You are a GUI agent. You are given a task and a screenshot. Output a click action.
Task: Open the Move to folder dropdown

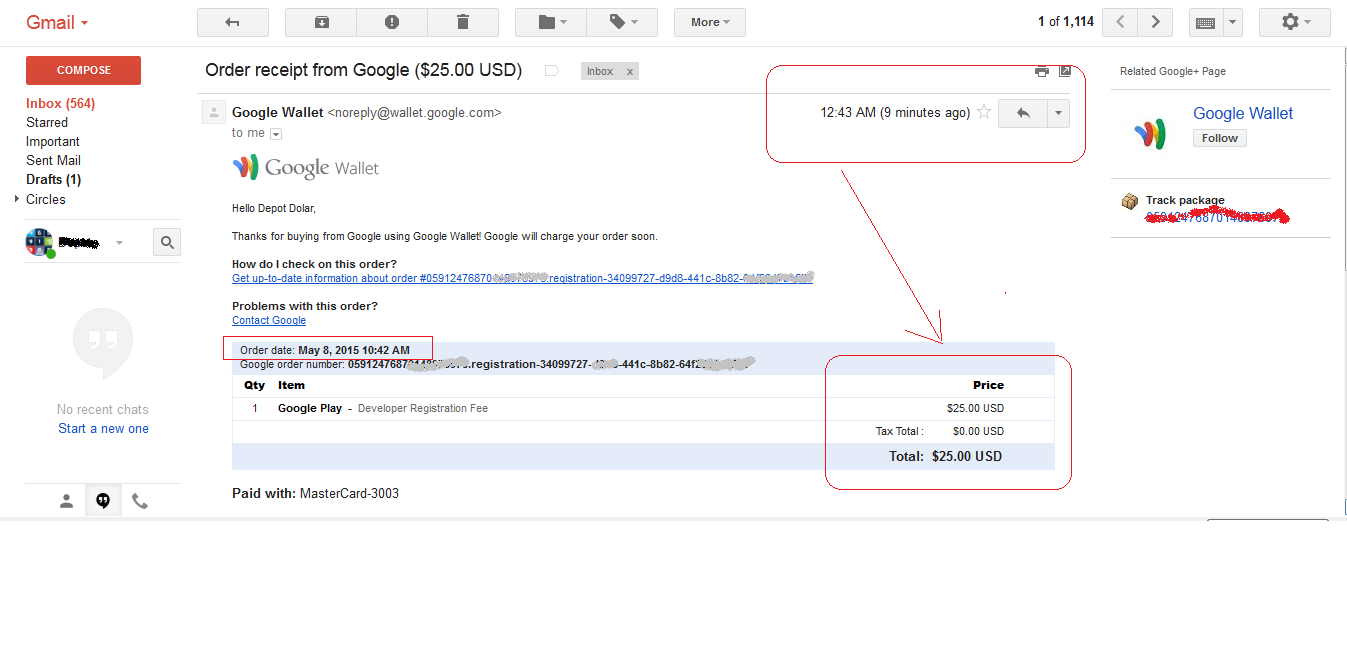551,22
